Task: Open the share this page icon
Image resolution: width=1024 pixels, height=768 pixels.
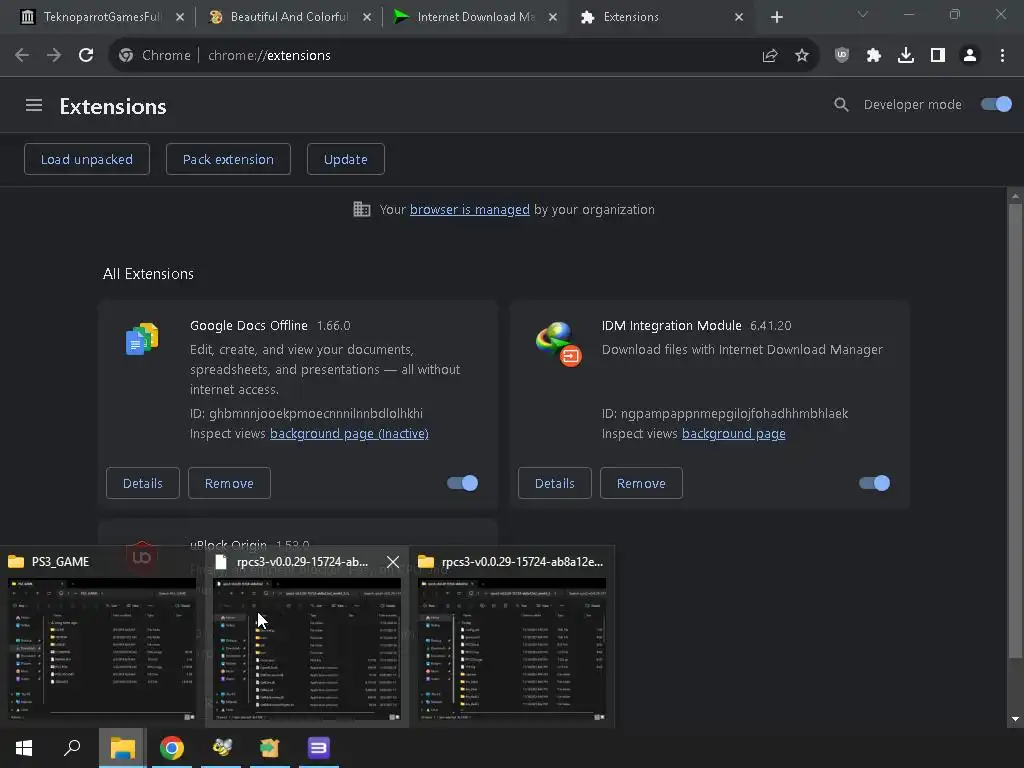Action: pyautogui.click(x=770, y=56)
